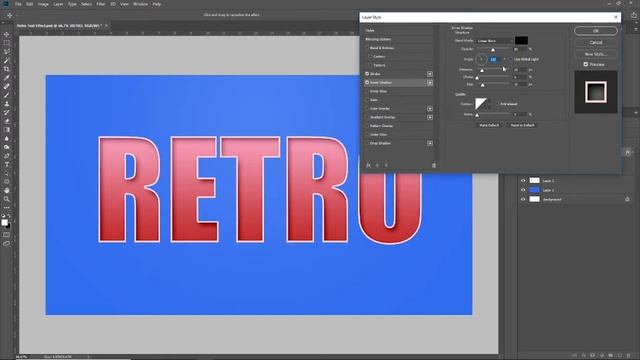Select the Ellipse shape tool
This screenshot has width=640, height=360.
tap(7, 182)
